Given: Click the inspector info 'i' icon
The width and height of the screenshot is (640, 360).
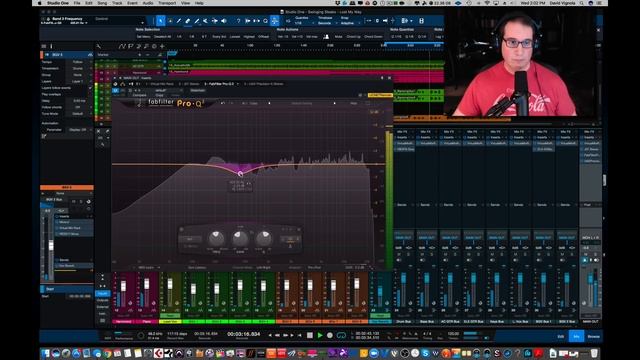Looking at the screenshot, I should click(51, 47).
